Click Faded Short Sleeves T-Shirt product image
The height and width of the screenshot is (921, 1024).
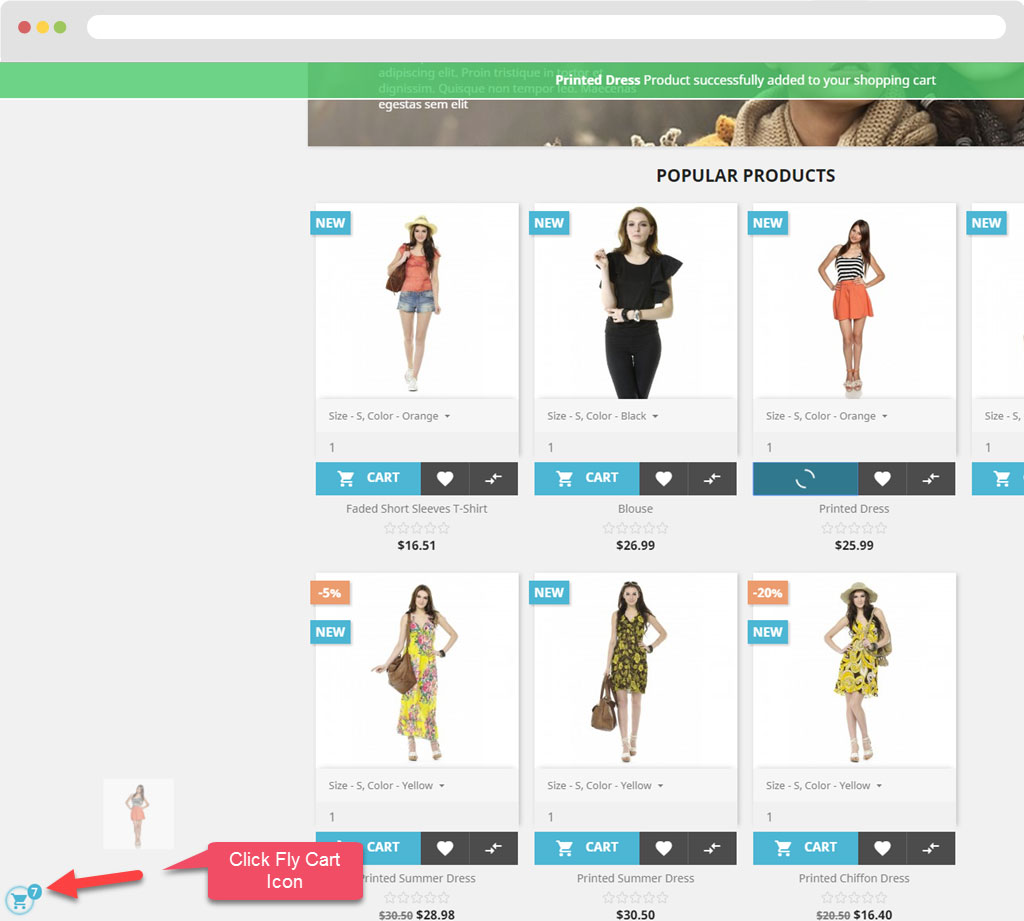tap(417, 301)
